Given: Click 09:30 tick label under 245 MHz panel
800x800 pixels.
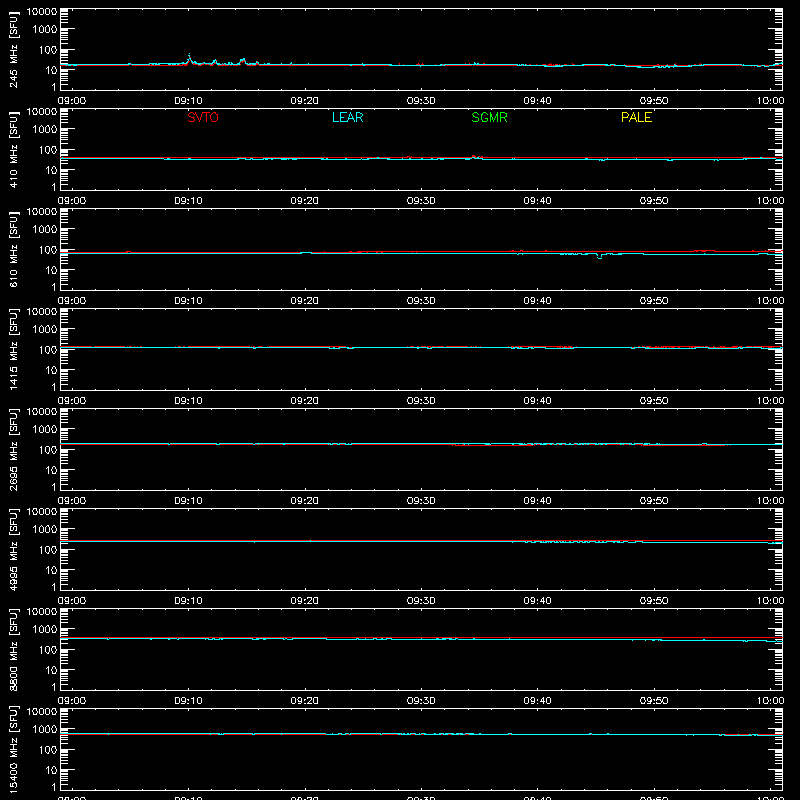Looking at the screenshot, I should click(x=421, y=101).
